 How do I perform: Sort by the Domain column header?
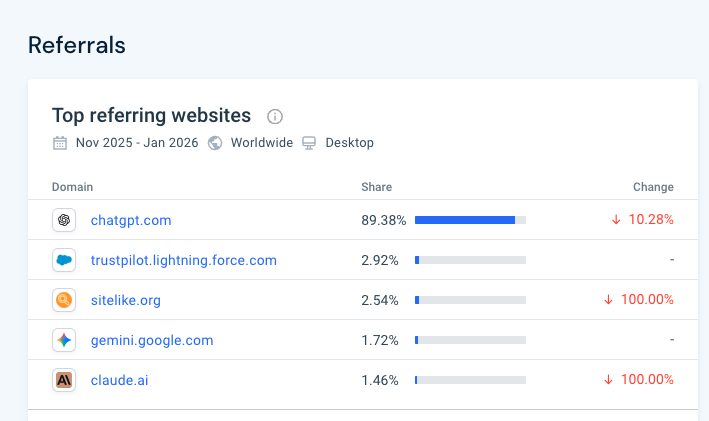coord(72,187)
